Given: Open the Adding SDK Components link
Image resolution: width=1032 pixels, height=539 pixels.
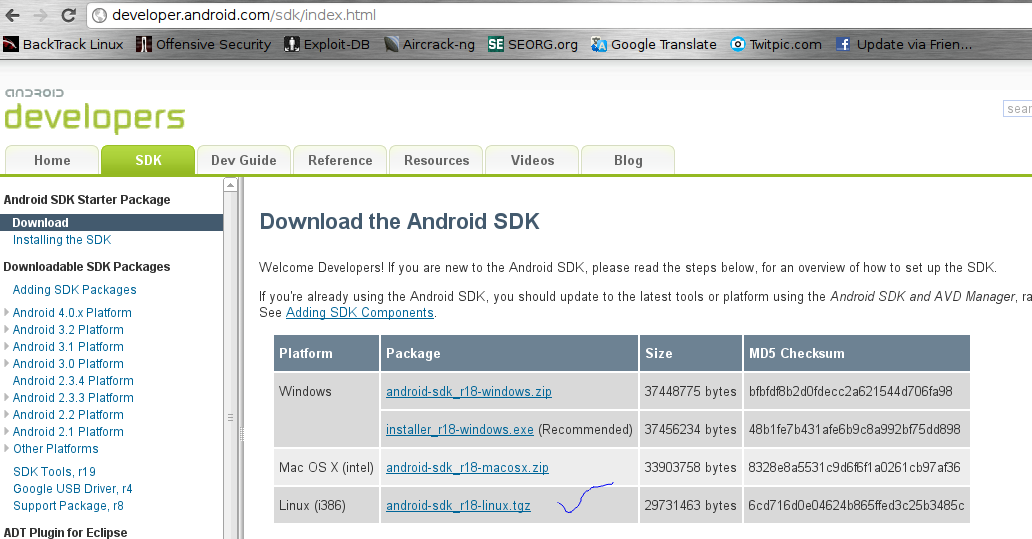Looking at the screenshot, I should pos(359,313).
